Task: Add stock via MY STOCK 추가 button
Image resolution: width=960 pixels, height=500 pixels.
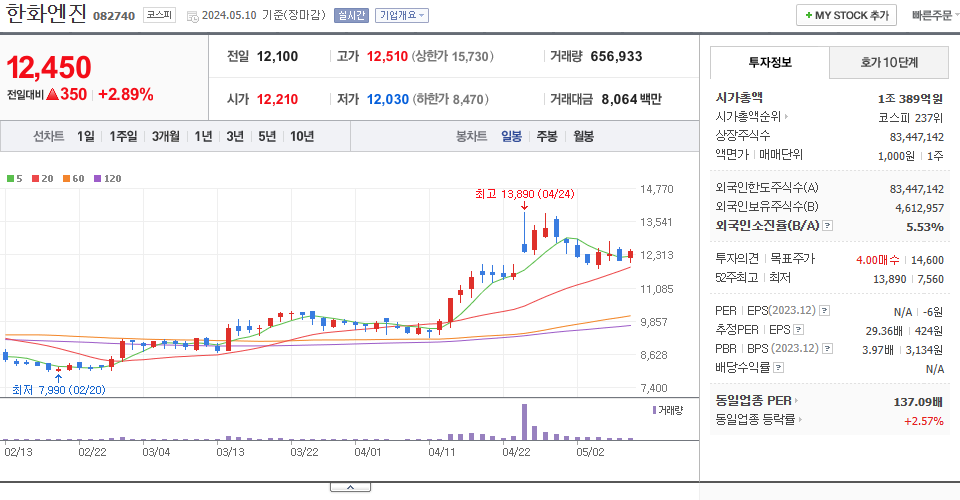Action: pos(846,15)
